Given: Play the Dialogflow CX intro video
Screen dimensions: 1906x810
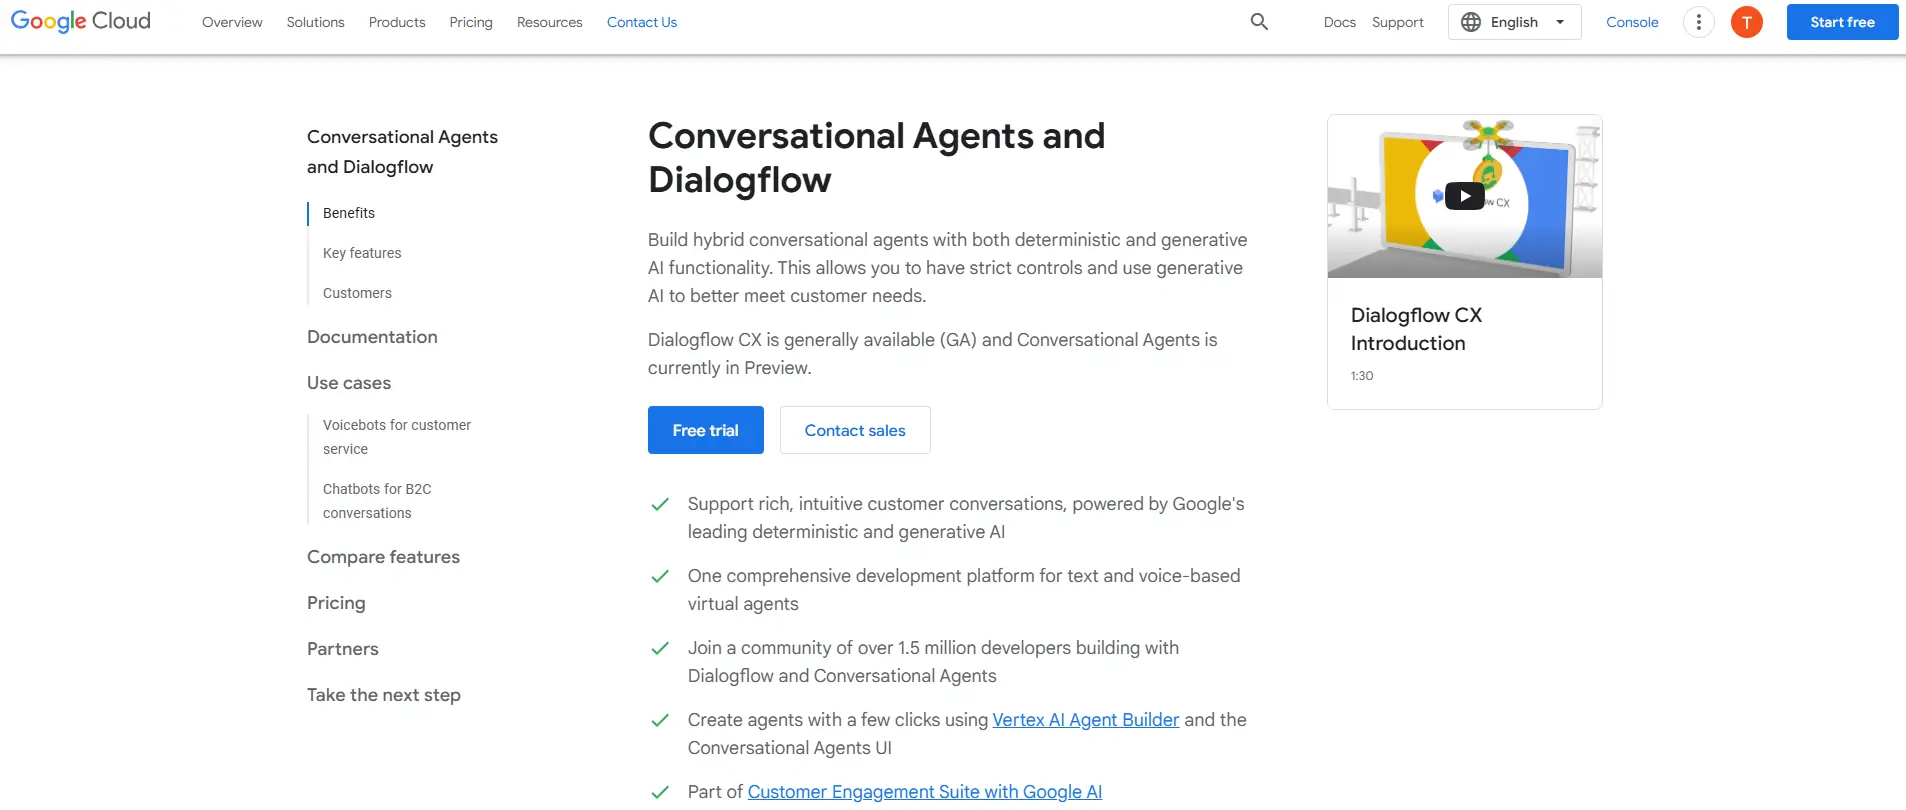Looking at the screenshot, I should click(x=1464, y=196).
